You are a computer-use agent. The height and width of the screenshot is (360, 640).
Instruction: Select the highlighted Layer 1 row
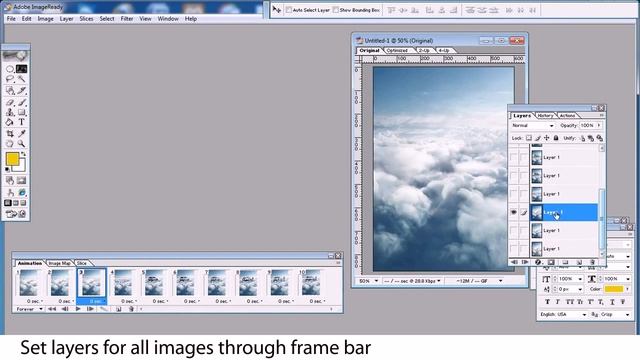(x=564, y=212)
